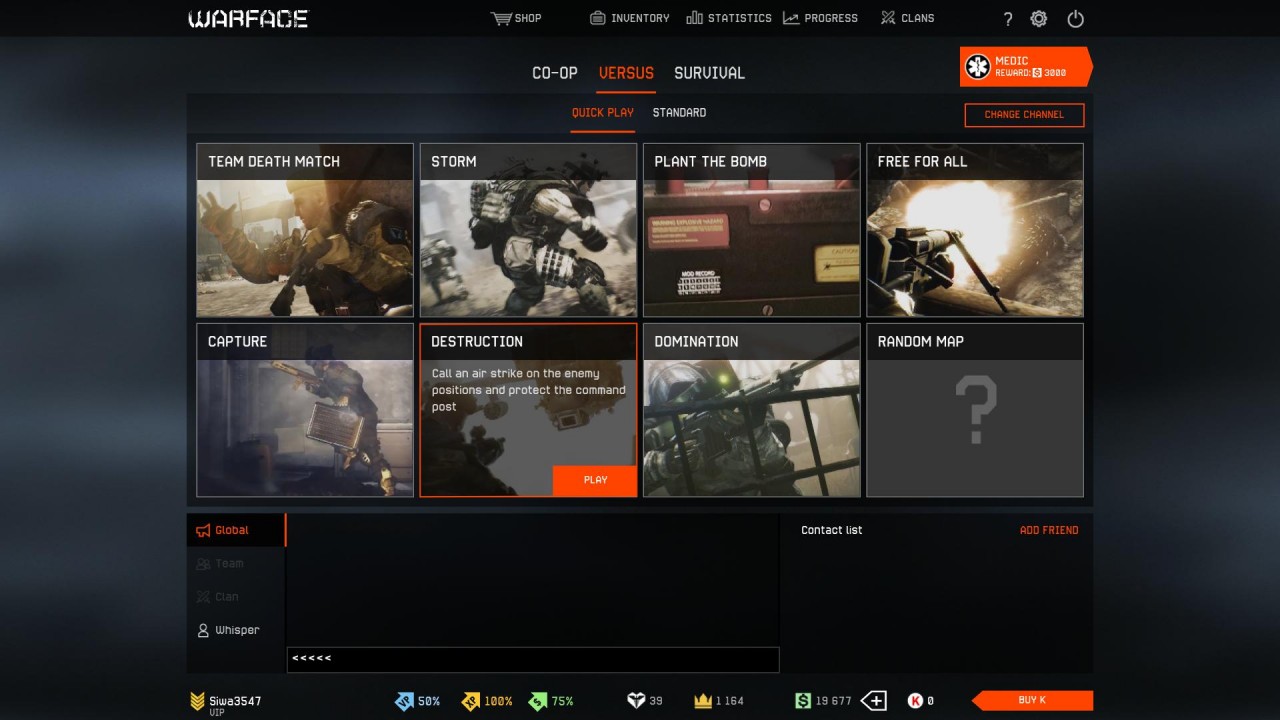This screenshot has height=720, width=1280.
Task: Click the player name Siwa3547
Action: click(235, 701)
